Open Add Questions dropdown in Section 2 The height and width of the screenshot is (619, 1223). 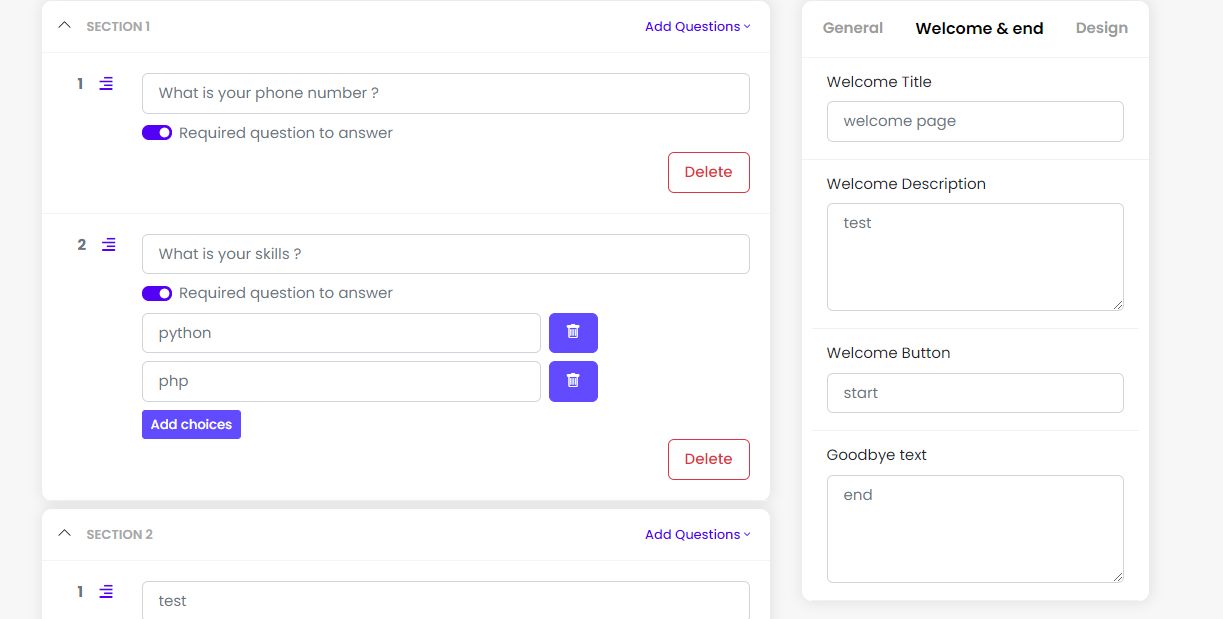(x=697, y=535)
